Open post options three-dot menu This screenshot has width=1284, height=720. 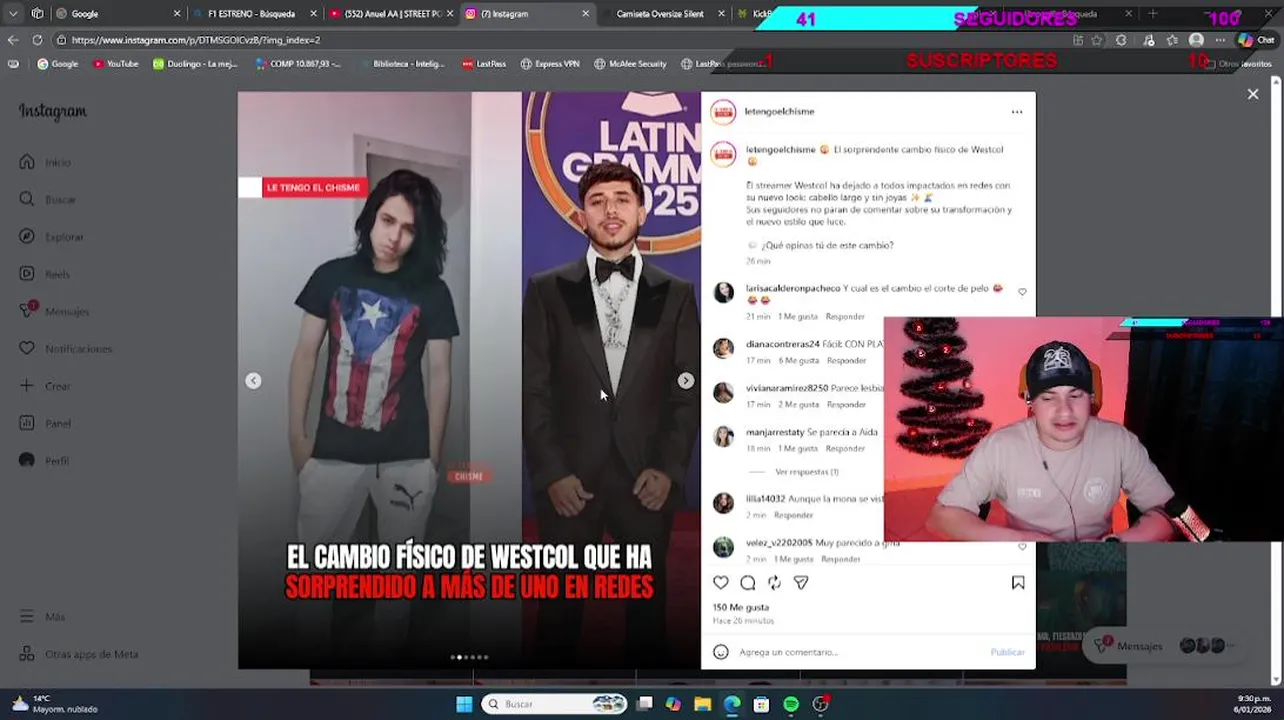1017,112
